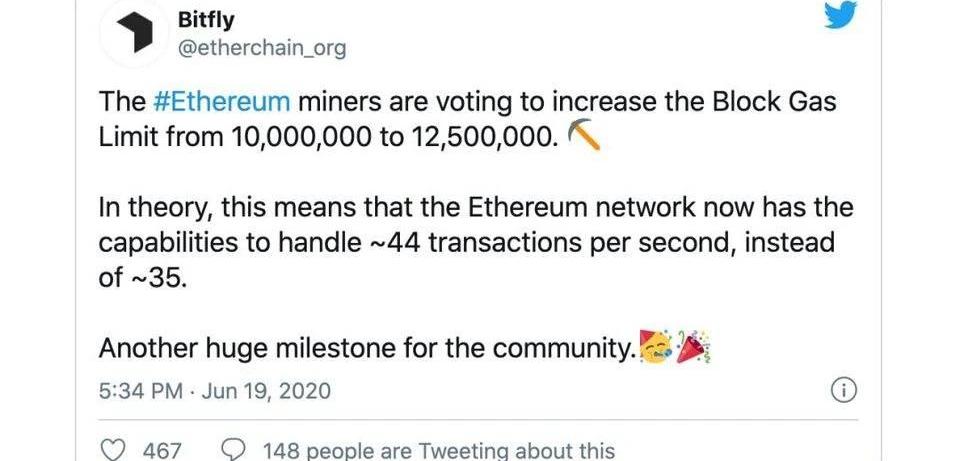The width and height of the screenshot is (960, 461).
Task: Click the party popper emoji
Action: tap(693, 348)
